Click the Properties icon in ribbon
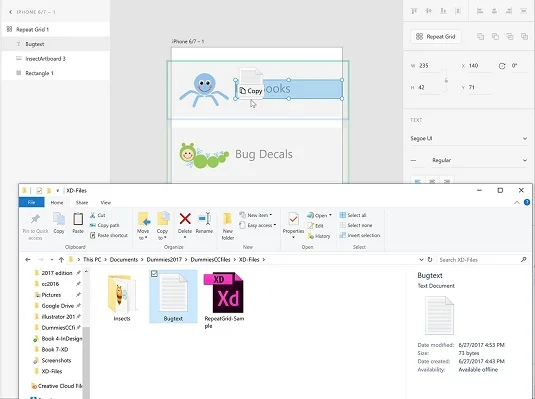 click(x=293, y=219)
